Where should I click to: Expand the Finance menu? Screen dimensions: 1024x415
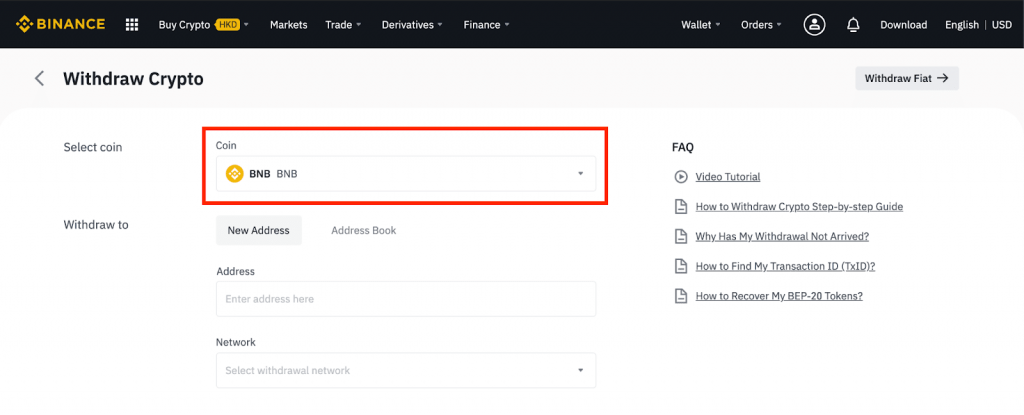[x=487, y=25]
